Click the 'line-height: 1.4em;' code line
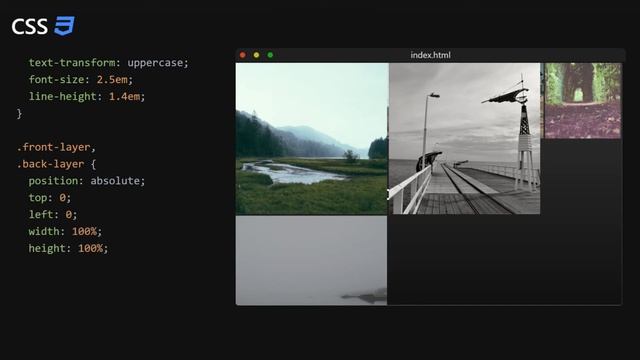Viewport: 640px width, 360px height. point(87,97)
